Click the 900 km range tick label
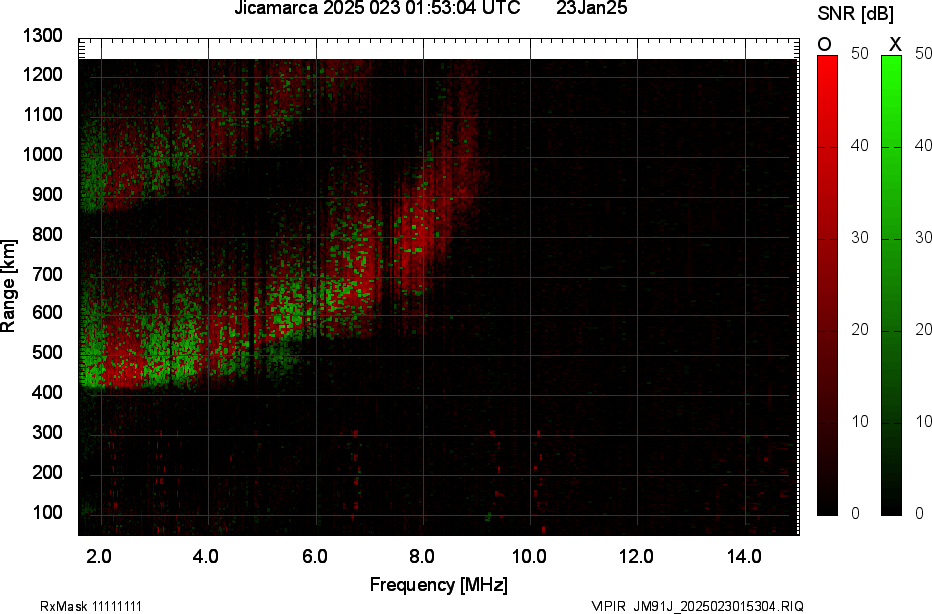 click(x=47, y=194)
